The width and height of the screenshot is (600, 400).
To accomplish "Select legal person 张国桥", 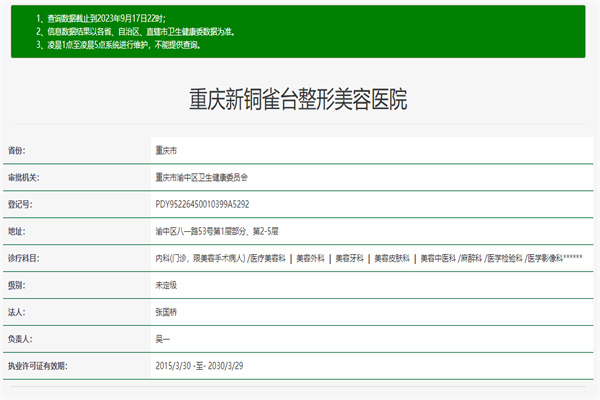I will (166, 312).
